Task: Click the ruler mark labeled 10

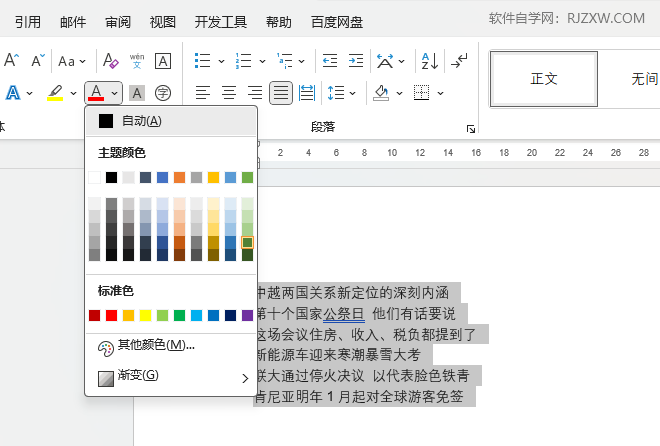Action: coord(392,153)
